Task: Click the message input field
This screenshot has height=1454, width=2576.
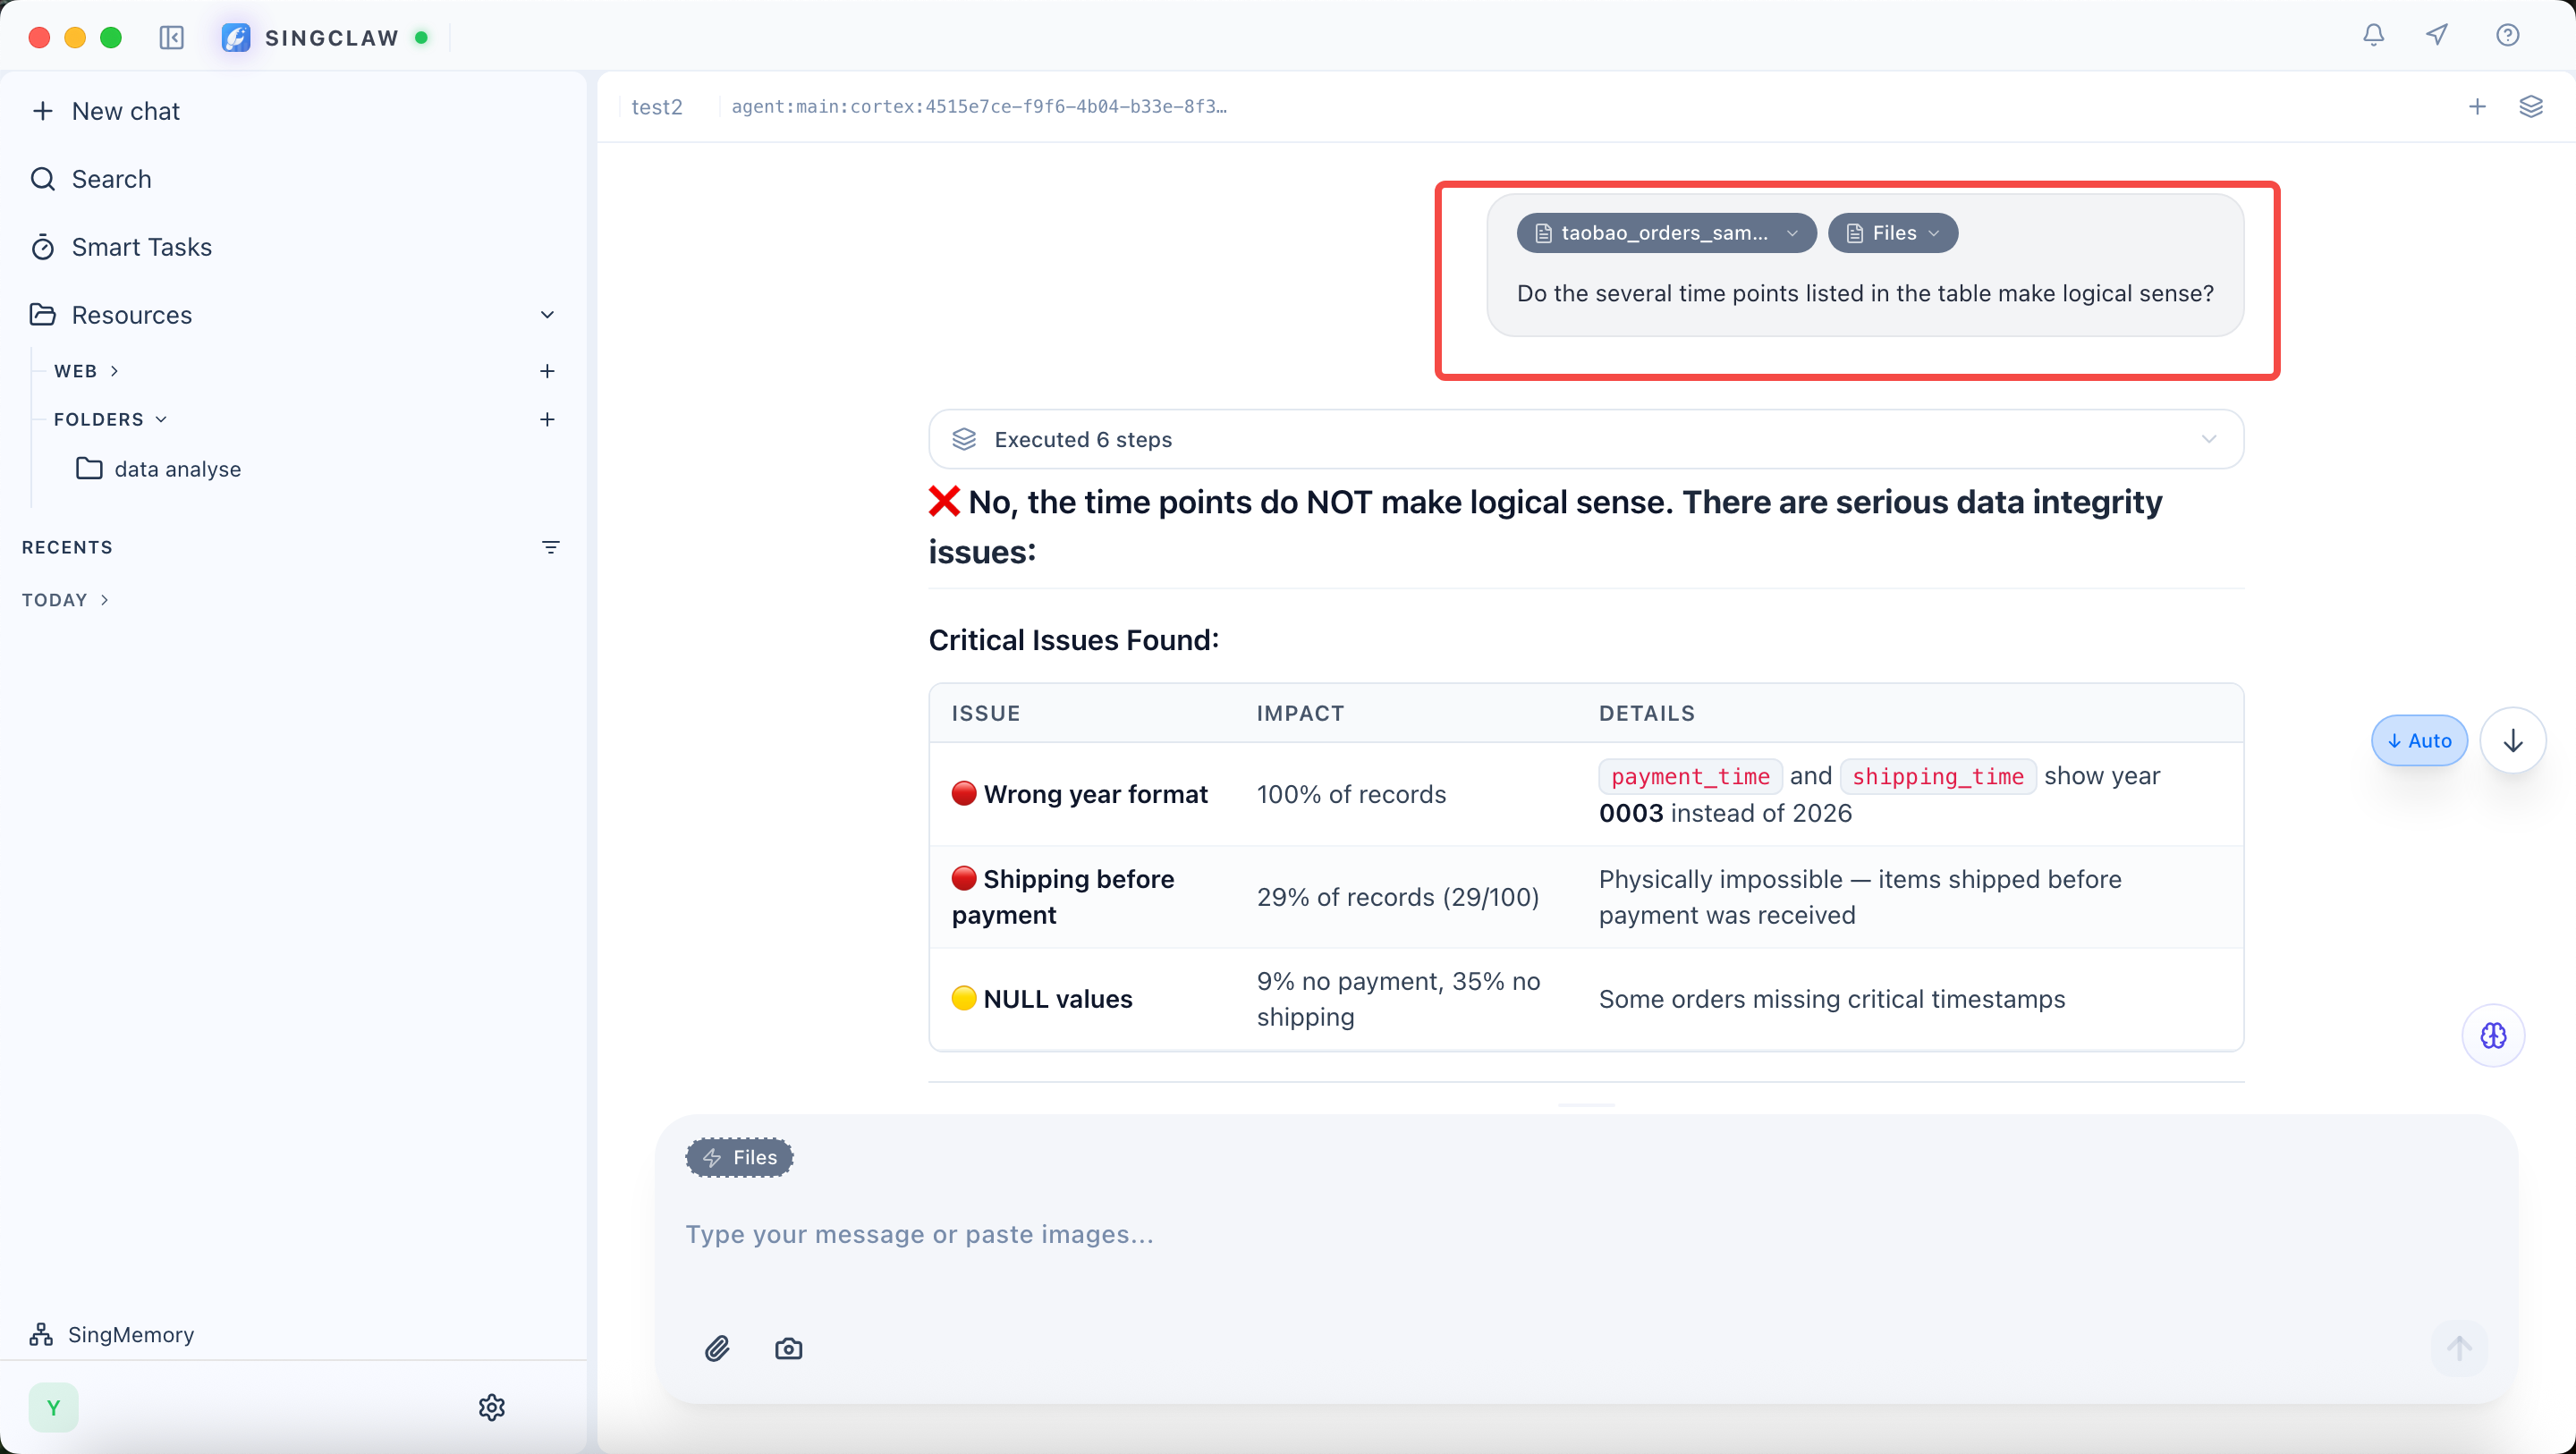Action: click(x=1500, y=1234)
